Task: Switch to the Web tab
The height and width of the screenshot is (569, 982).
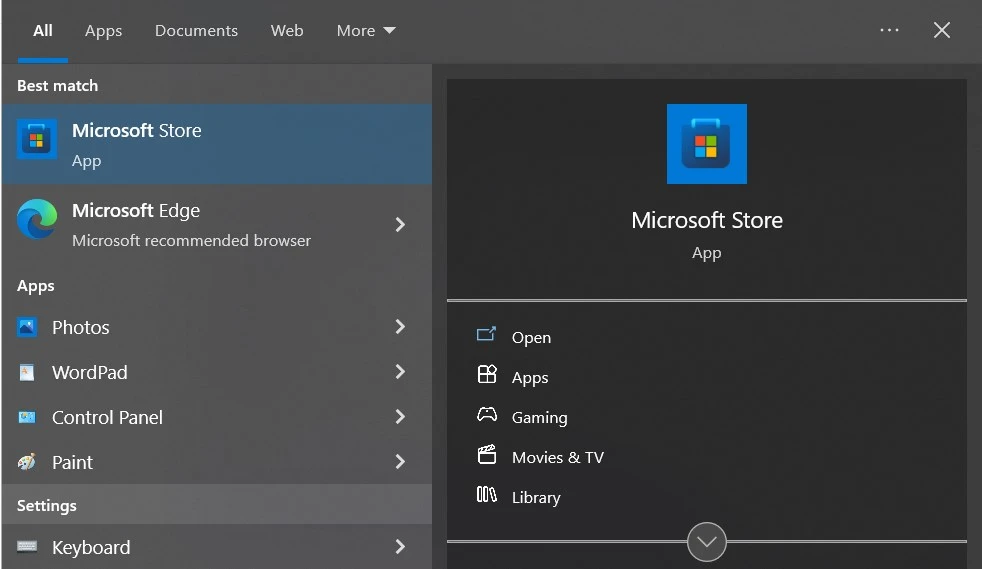Action: click(287, 31)
